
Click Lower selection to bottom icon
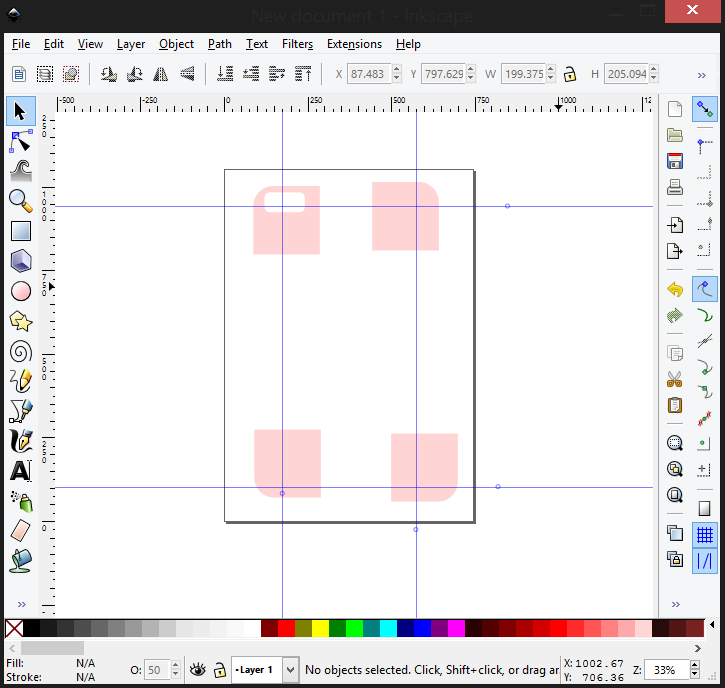click(x=225, y=74)
